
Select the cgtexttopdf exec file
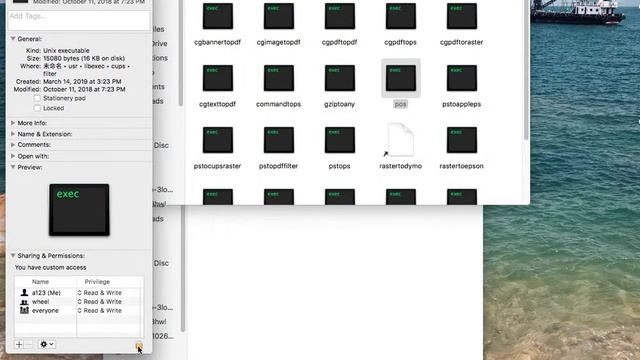[x=218, y=78]
